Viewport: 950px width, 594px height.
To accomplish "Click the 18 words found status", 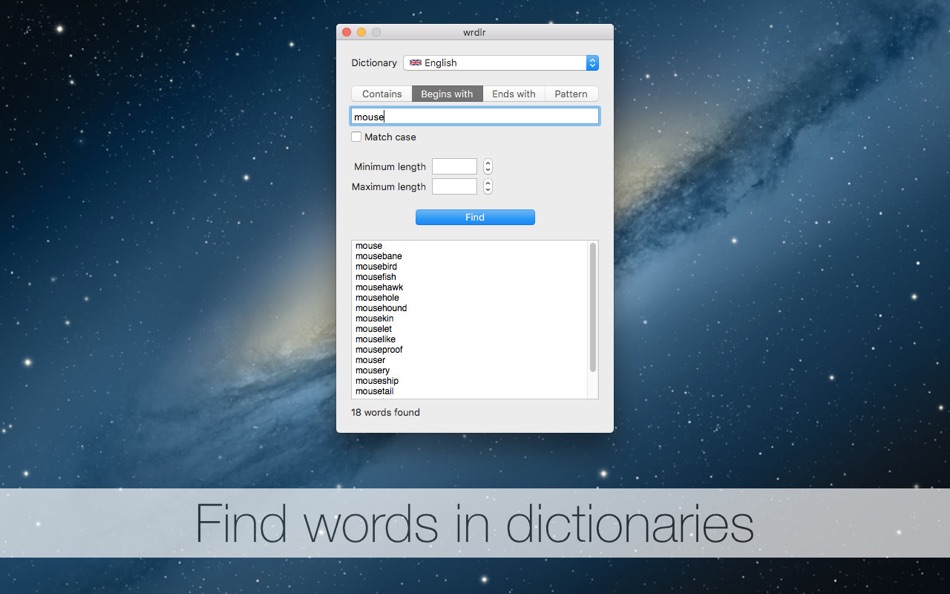I will (x=385, y=412).
